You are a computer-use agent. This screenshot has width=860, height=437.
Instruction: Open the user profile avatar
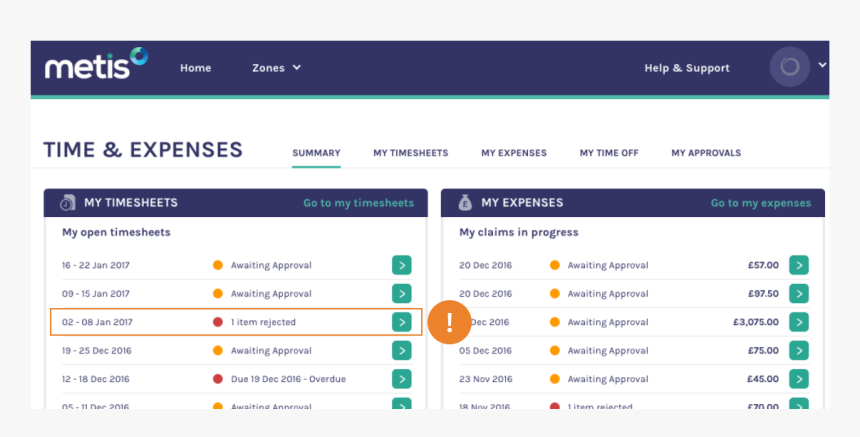[790, 67]
